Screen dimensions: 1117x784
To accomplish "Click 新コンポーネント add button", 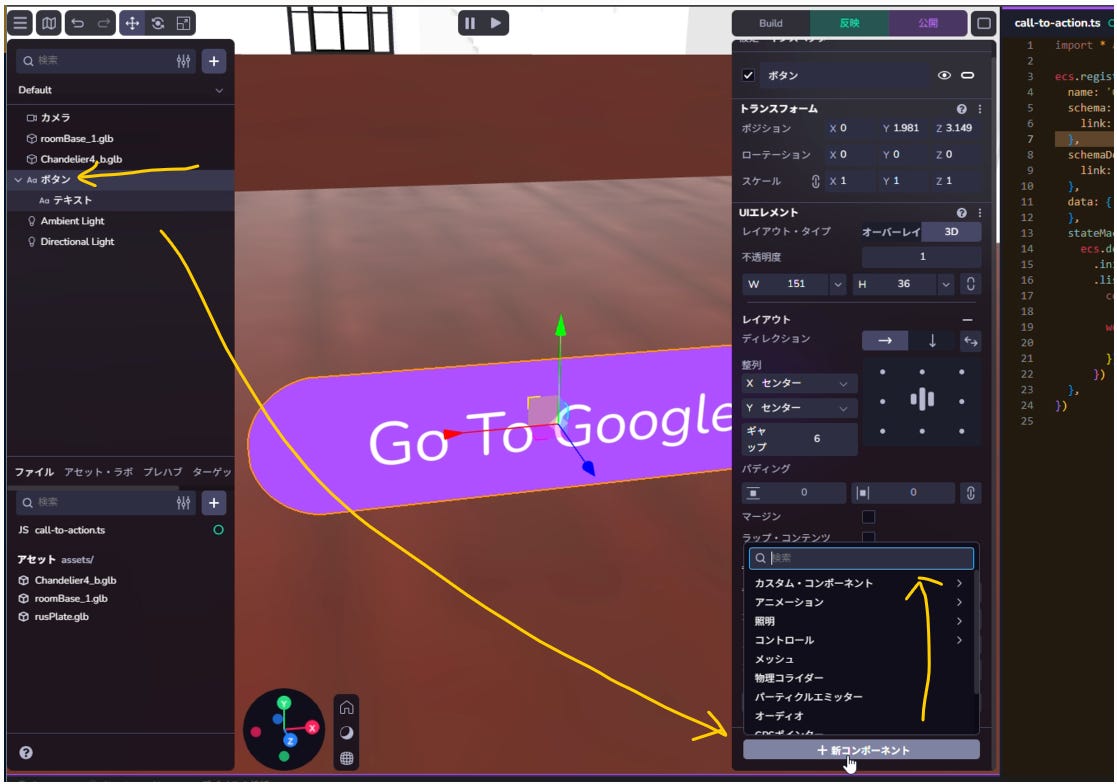I will (861, 751).
